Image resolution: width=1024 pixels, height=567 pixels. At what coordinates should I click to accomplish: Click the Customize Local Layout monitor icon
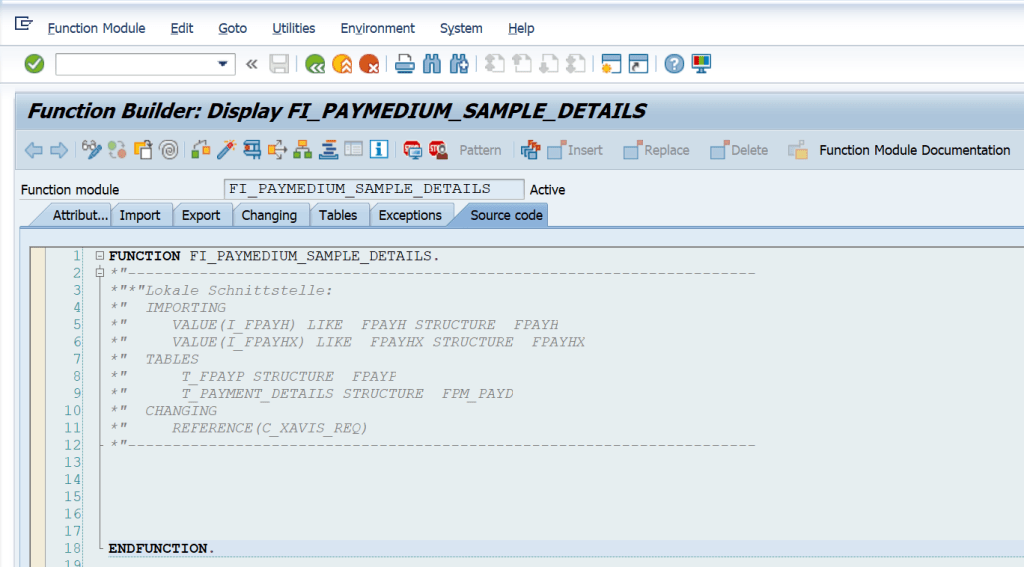tap(701, 64)
